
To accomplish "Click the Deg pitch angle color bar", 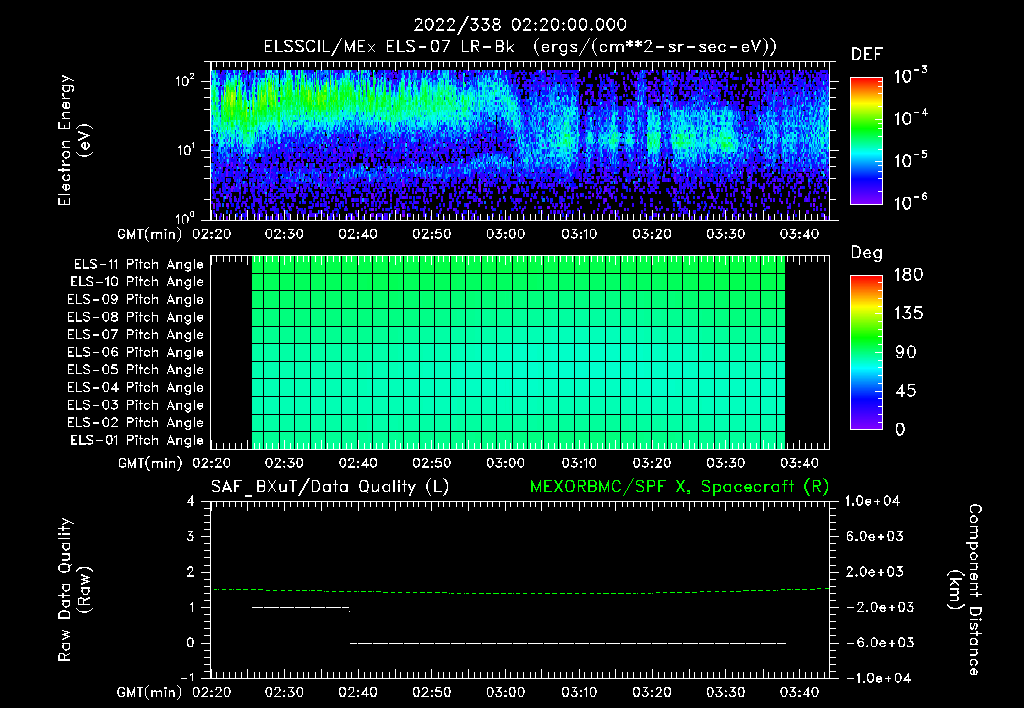I will 866,352.
